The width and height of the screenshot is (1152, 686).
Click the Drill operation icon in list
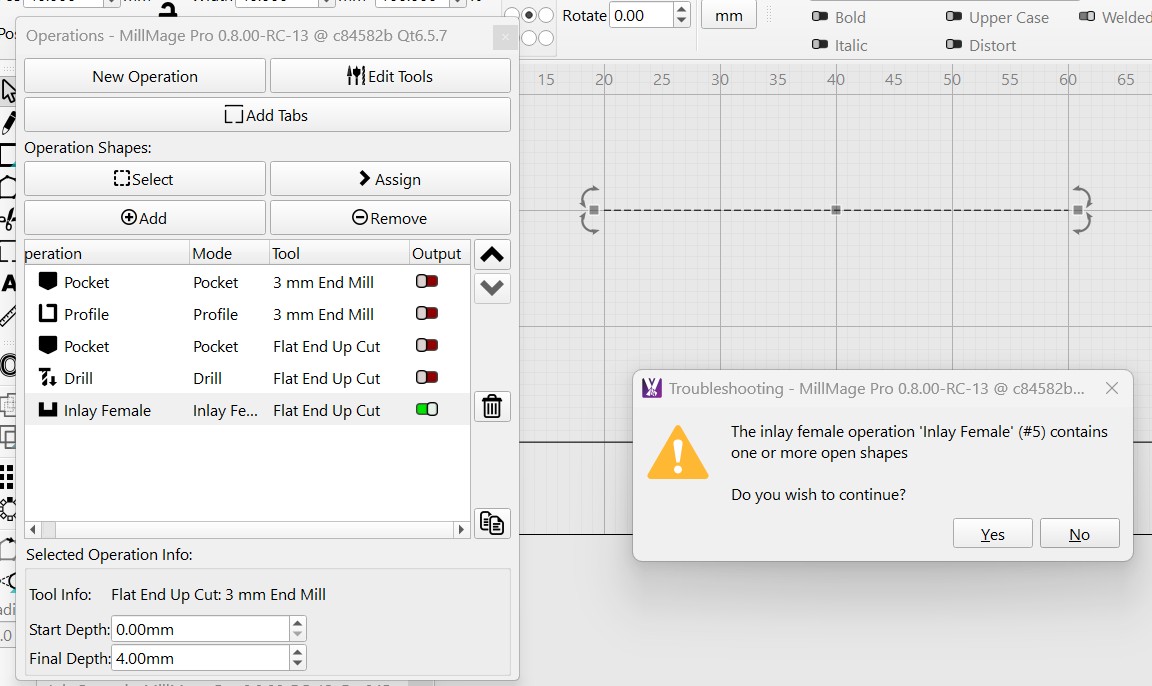48,378
